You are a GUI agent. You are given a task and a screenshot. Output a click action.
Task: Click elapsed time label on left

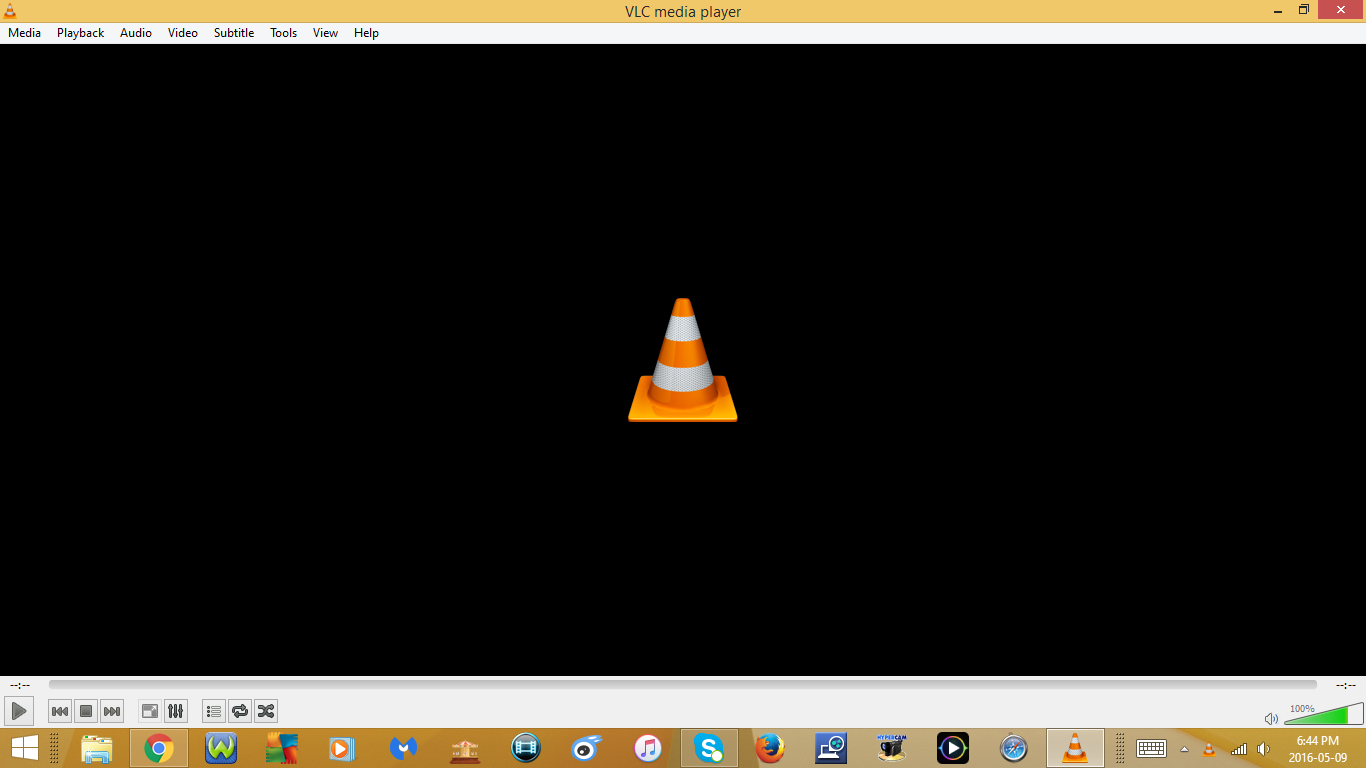[x=20, y=685]
